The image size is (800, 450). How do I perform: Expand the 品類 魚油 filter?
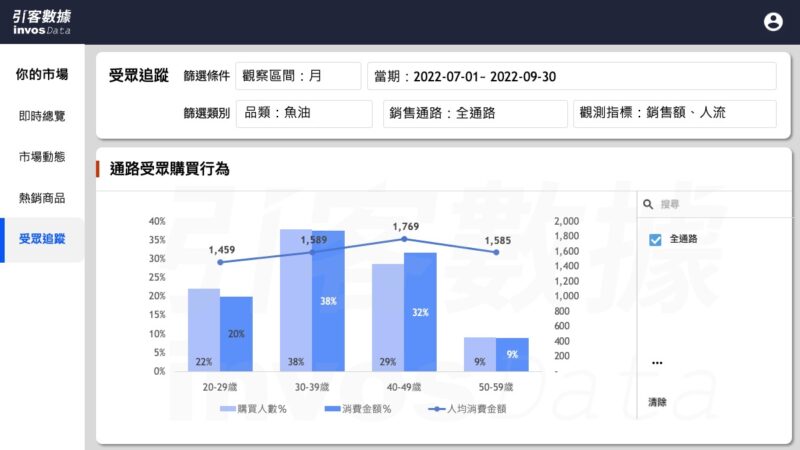304,113
